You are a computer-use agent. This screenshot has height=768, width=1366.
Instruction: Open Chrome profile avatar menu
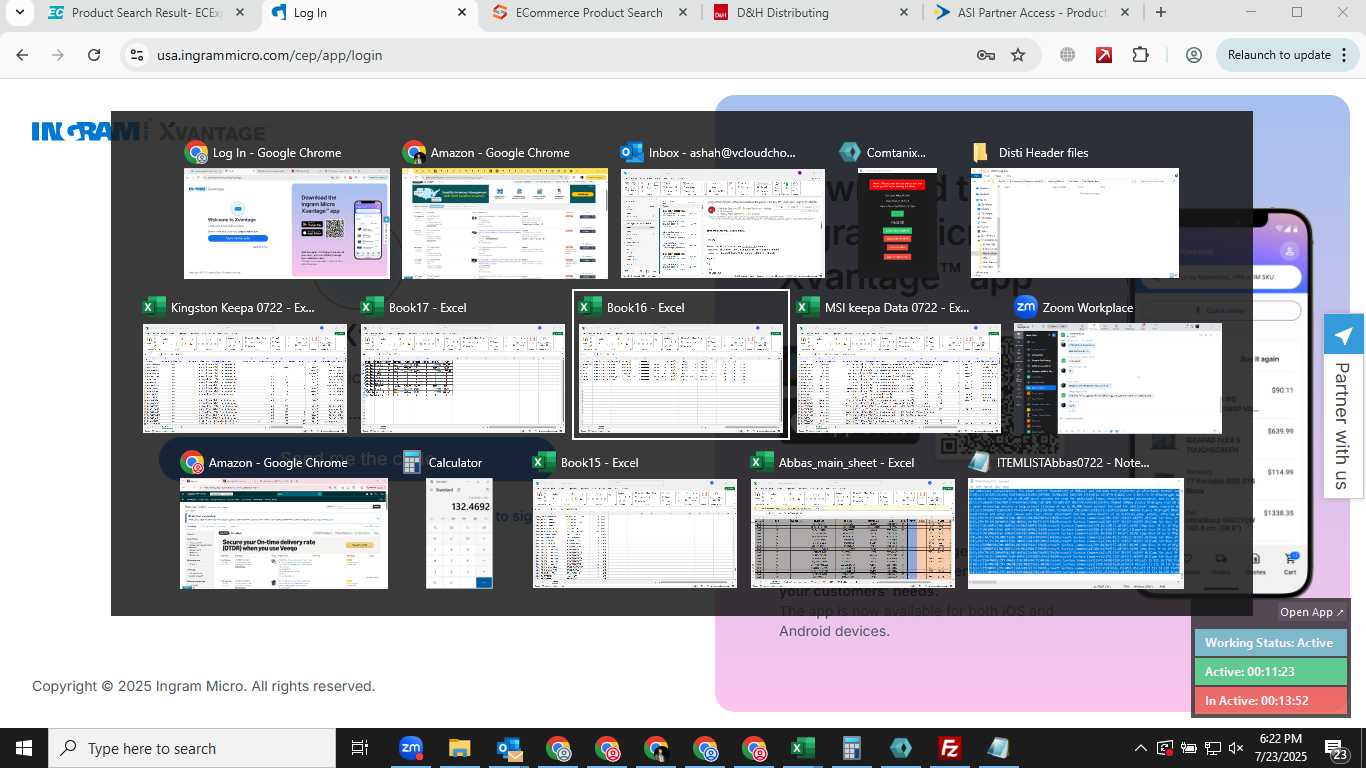click(1193, 55)
